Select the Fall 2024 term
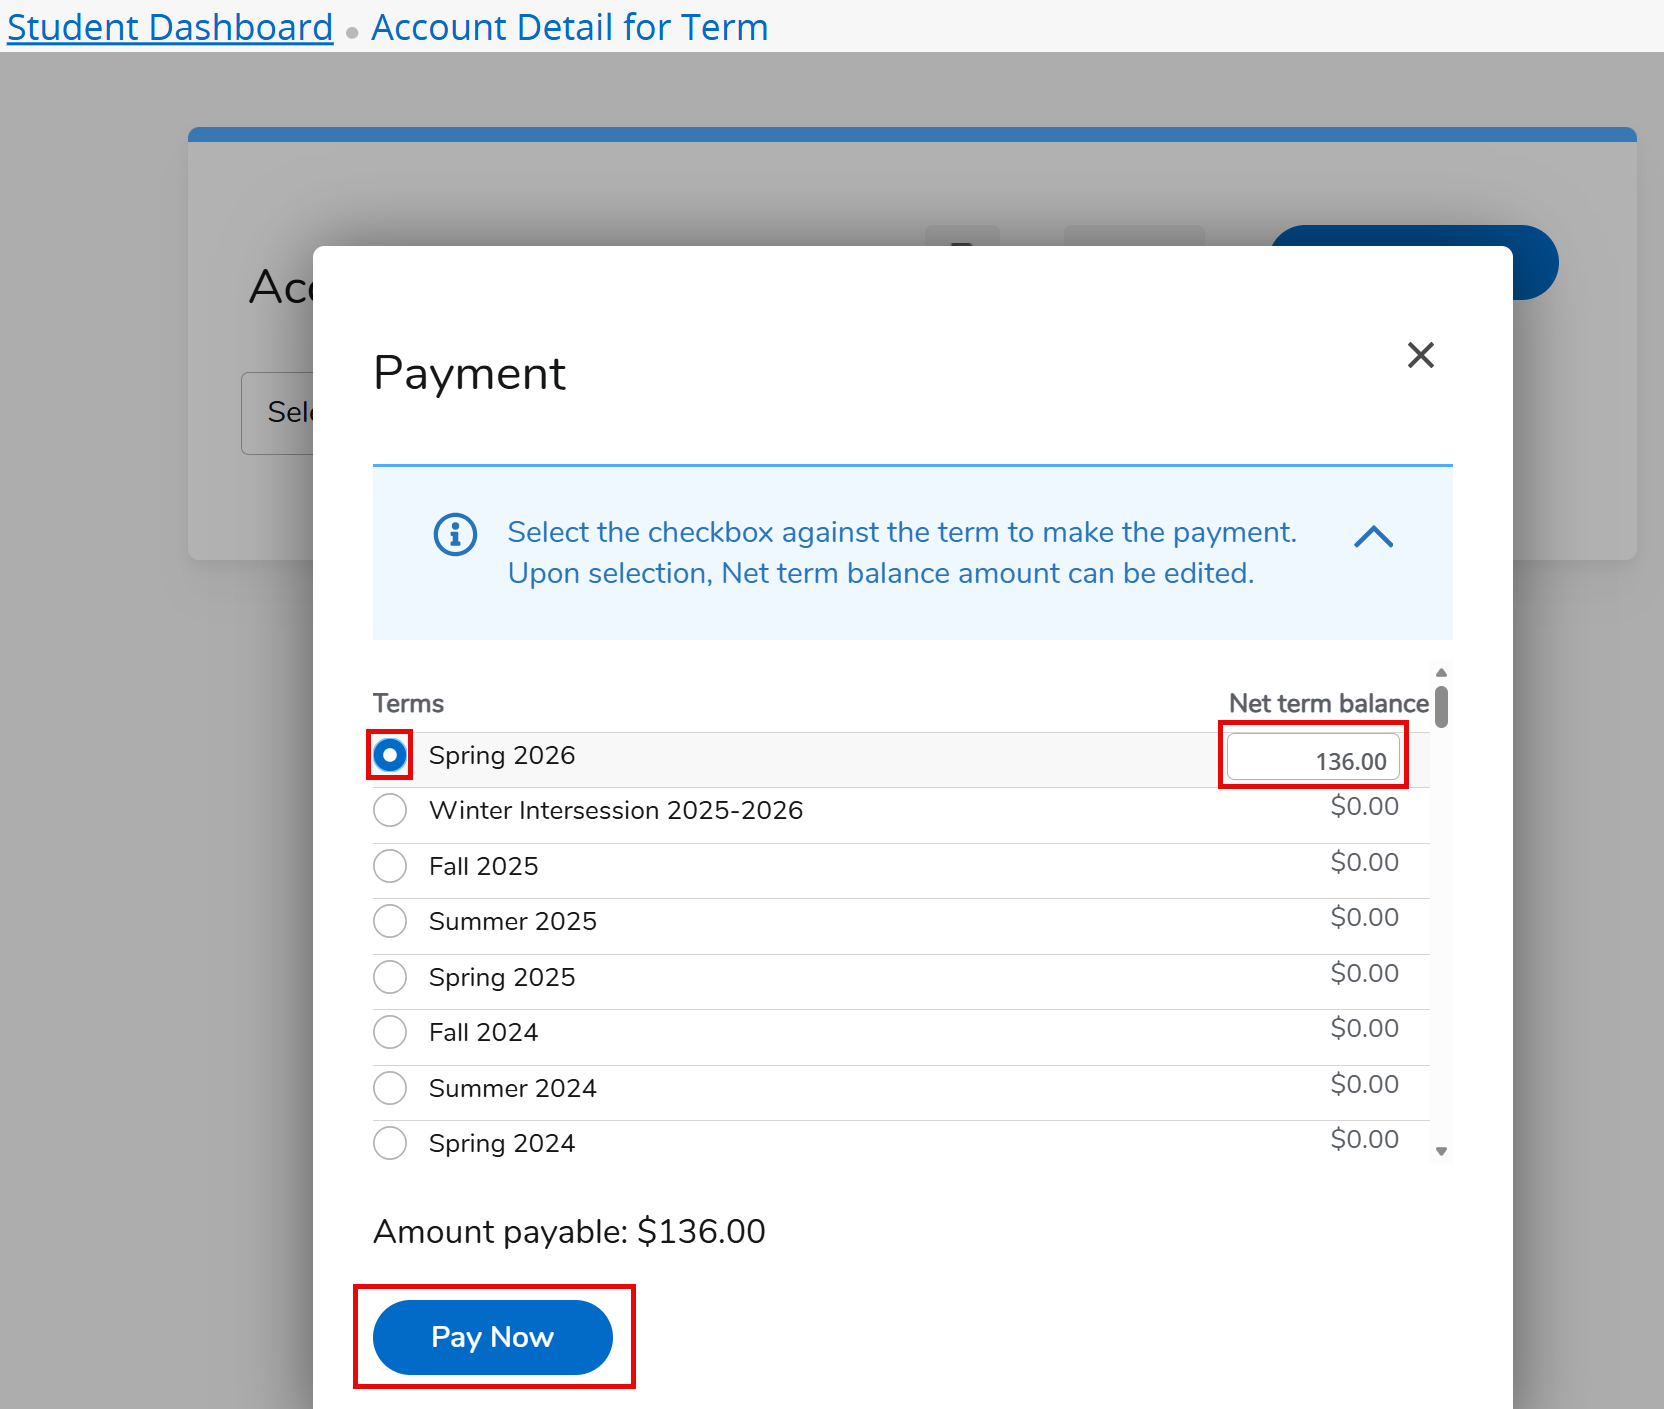The height and width of the screenshot is (1409, 1664). (x=390, y=1032)
